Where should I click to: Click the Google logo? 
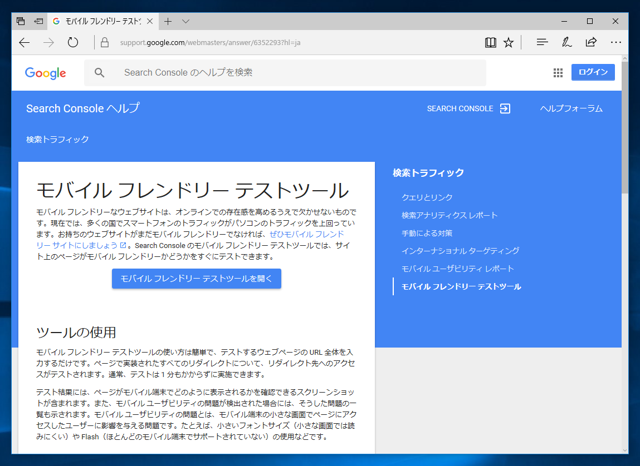tap(45, 73)
